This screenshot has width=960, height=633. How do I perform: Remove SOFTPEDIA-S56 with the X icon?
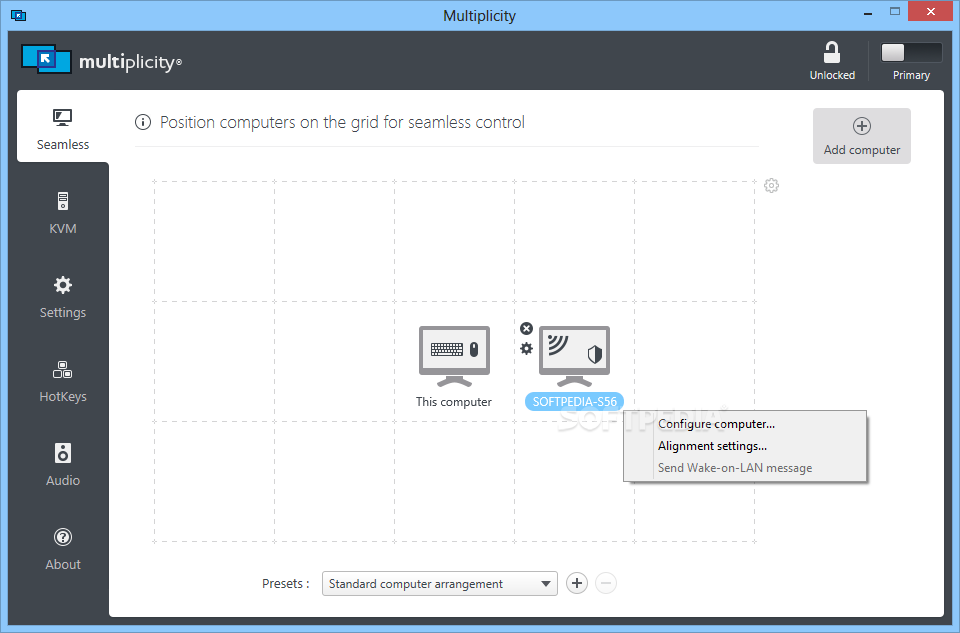click(527, 329)
